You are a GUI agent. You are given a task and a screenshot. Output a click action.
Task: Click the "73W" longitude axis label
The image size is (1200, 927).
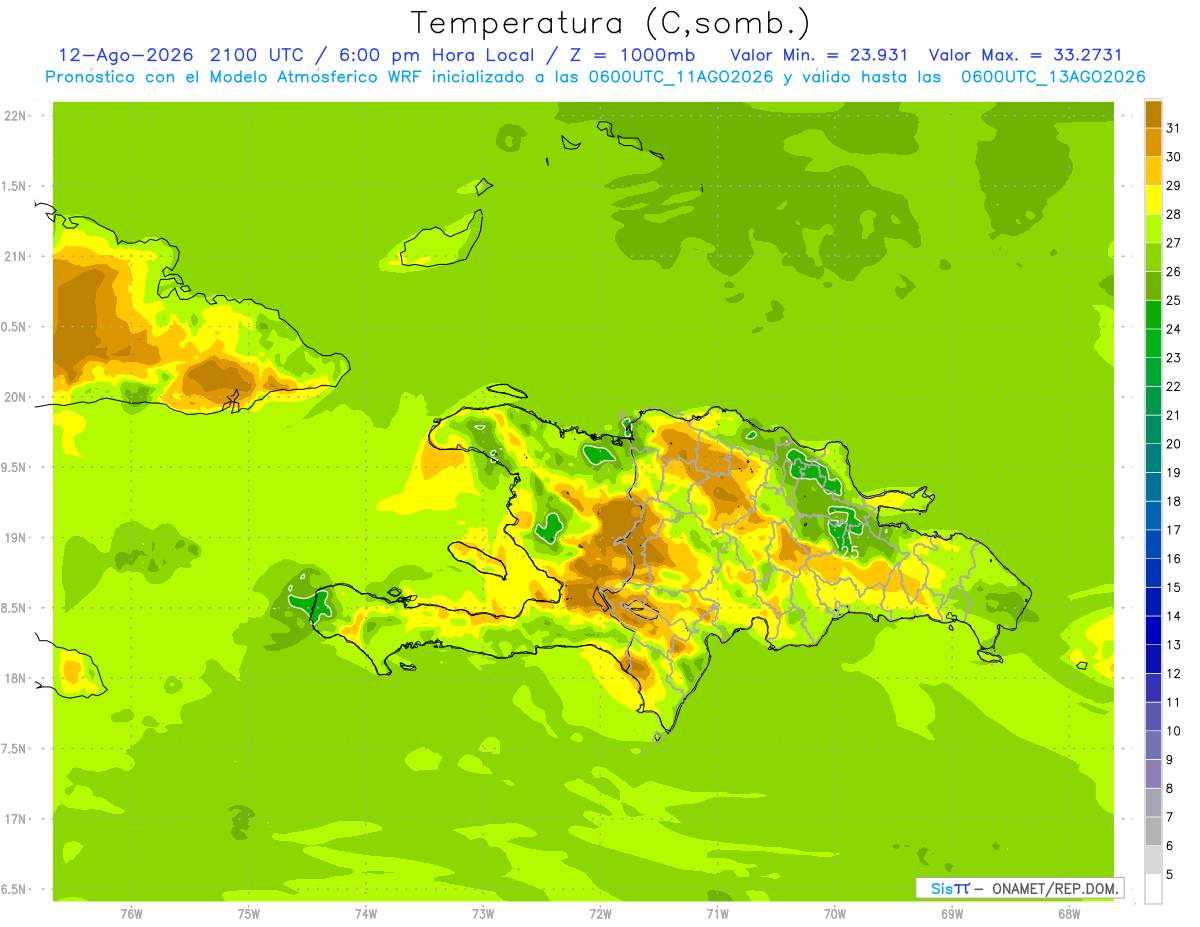click(482, 914)
